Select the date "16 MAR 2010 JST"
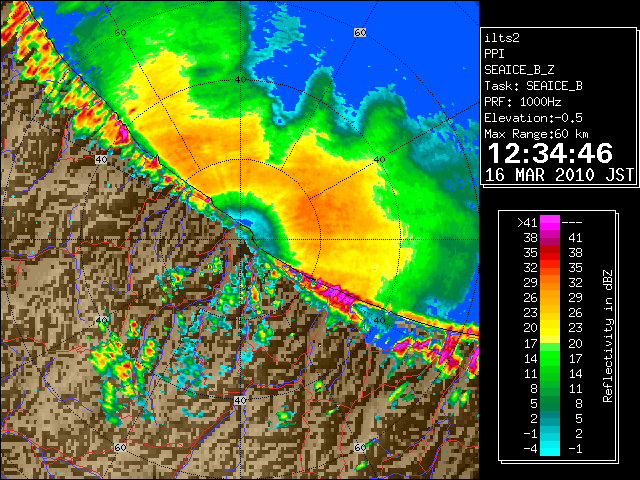640x480 pixels. tap(559, 175)
